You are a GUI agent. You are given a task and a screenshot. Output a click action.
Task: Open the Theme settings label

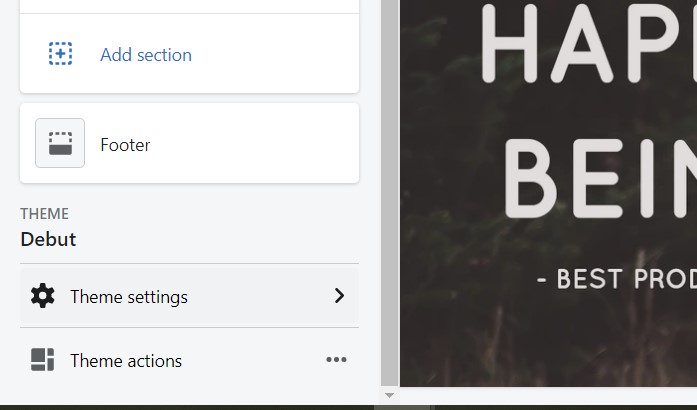[129, 297]
